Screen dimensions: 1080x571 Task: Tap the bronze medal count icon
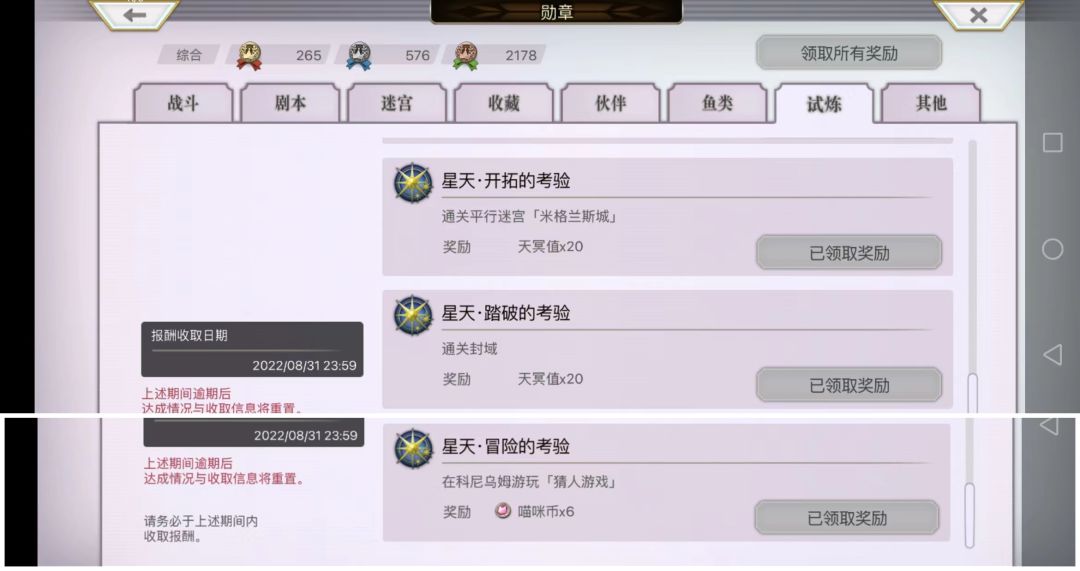click(466, 55)
